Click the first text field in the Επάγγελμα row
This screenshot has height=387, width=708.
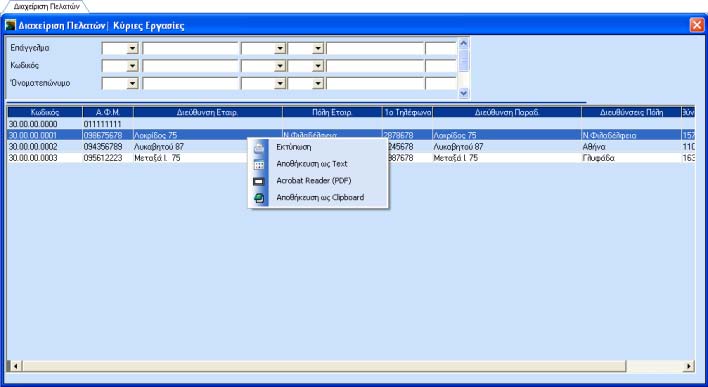pyautogui.click(x=190, y=48)
